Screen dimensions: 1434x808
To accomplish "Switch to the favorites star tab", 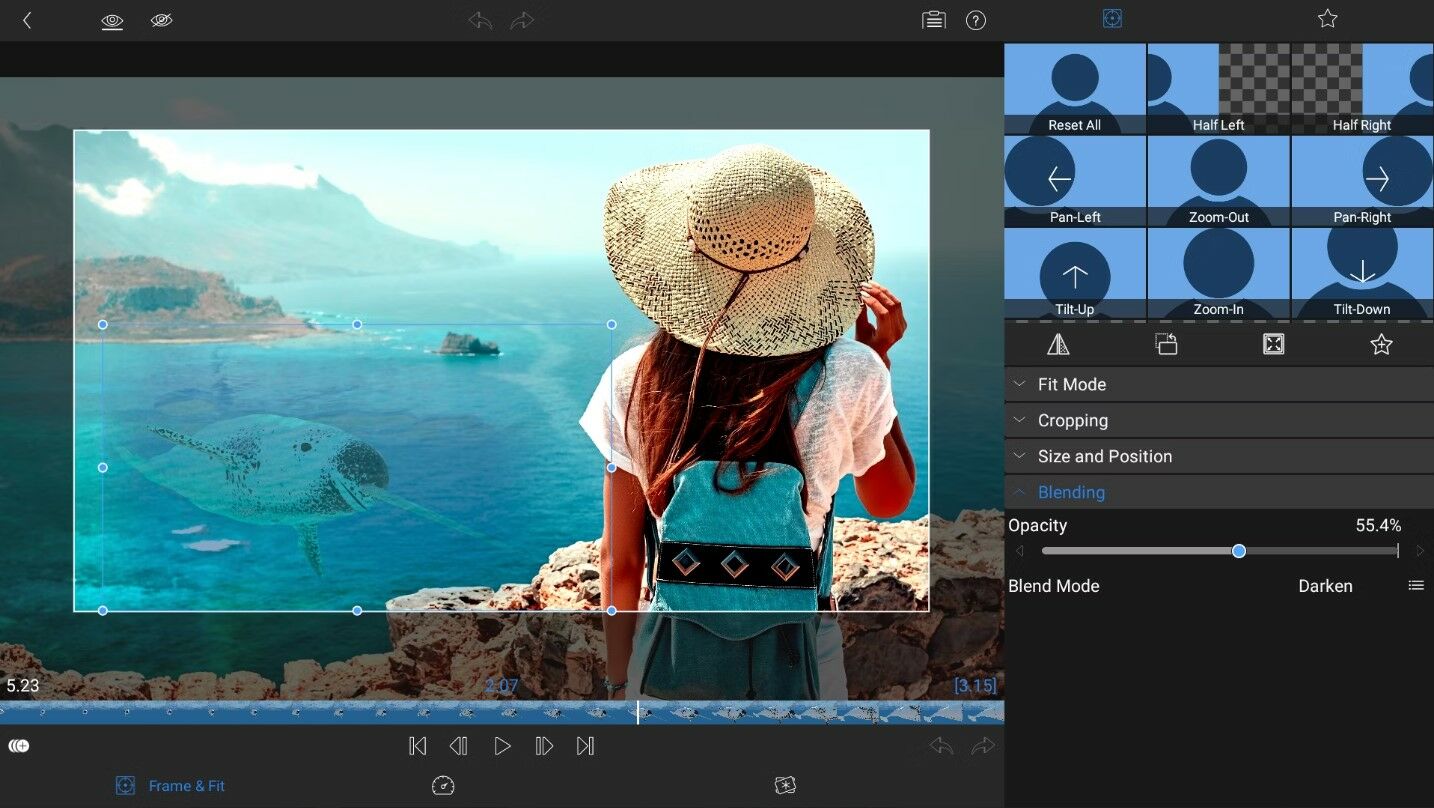I will [x=1327, y=19].
